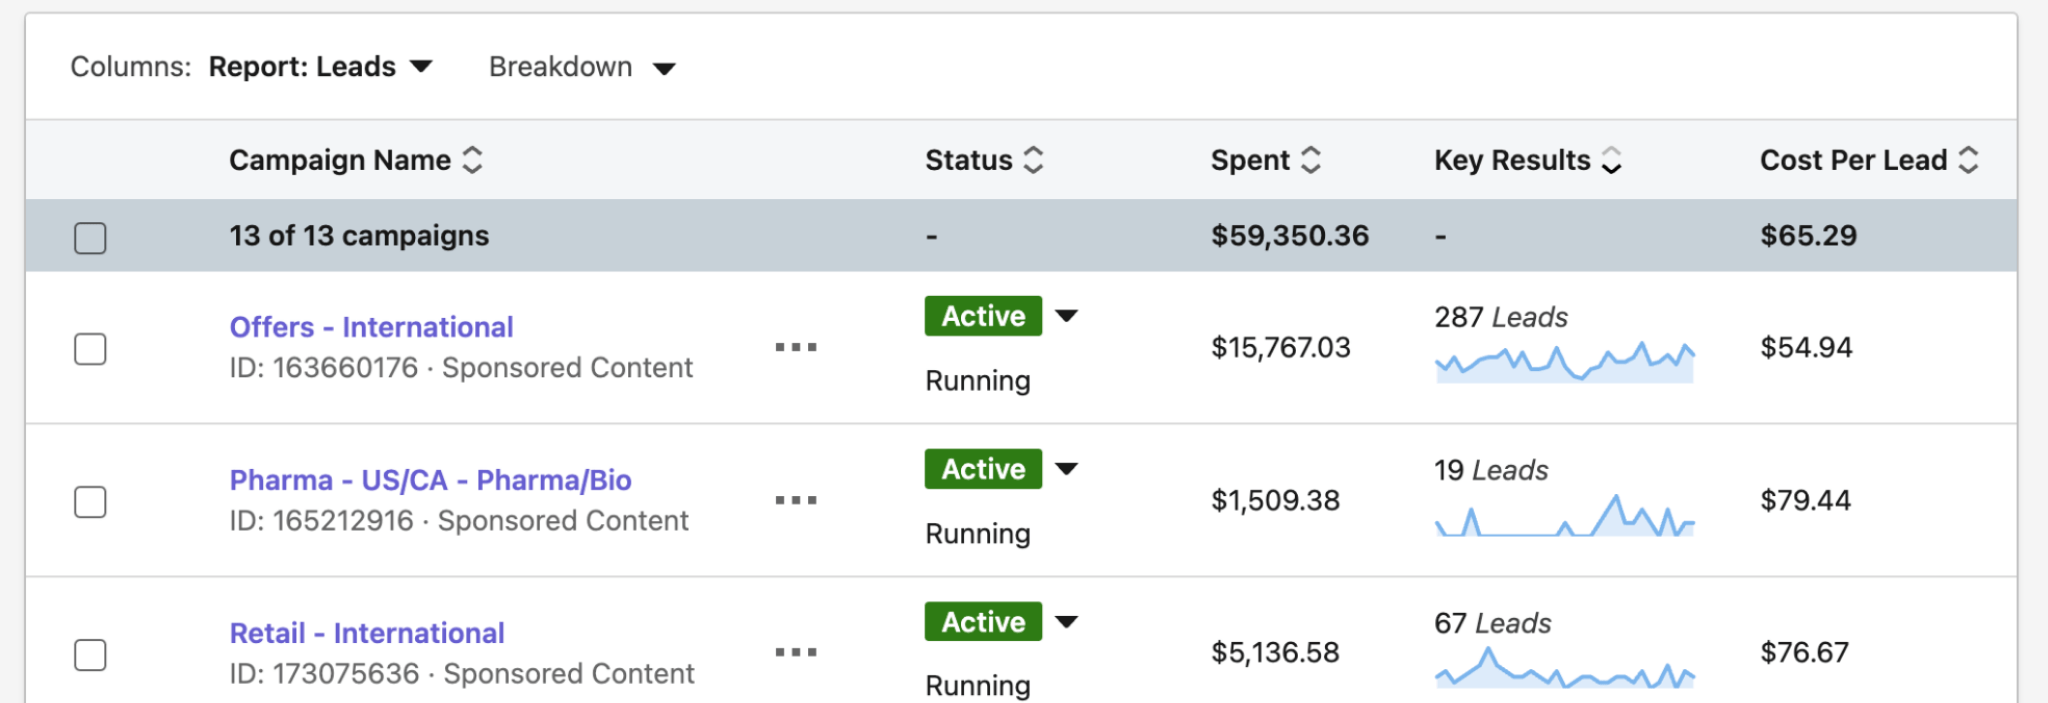Sort campaigns by Spent column
Viewport: 2048px width, 703px height.
(1311, 160)
